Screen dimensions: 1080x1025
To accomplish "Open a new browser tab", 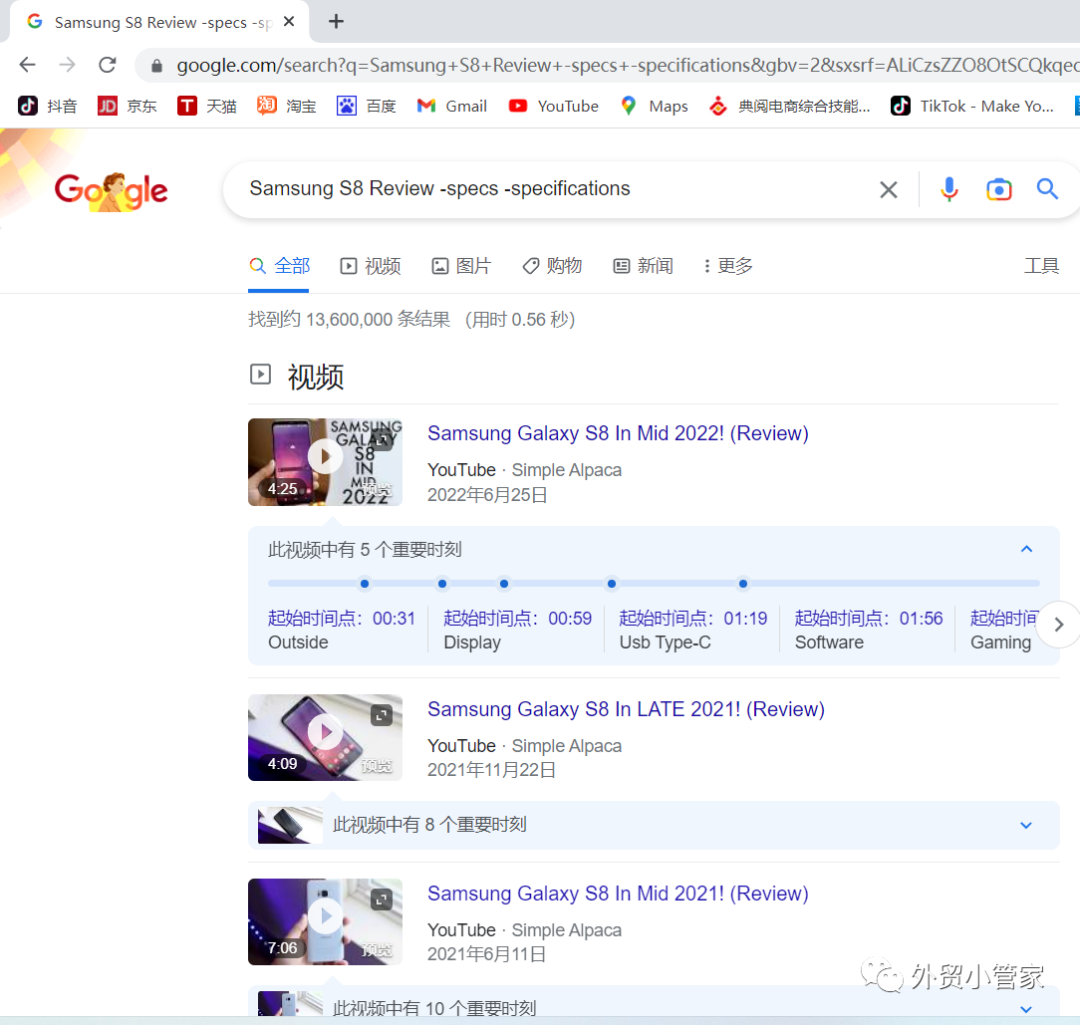I will click(x=336, y=21).
